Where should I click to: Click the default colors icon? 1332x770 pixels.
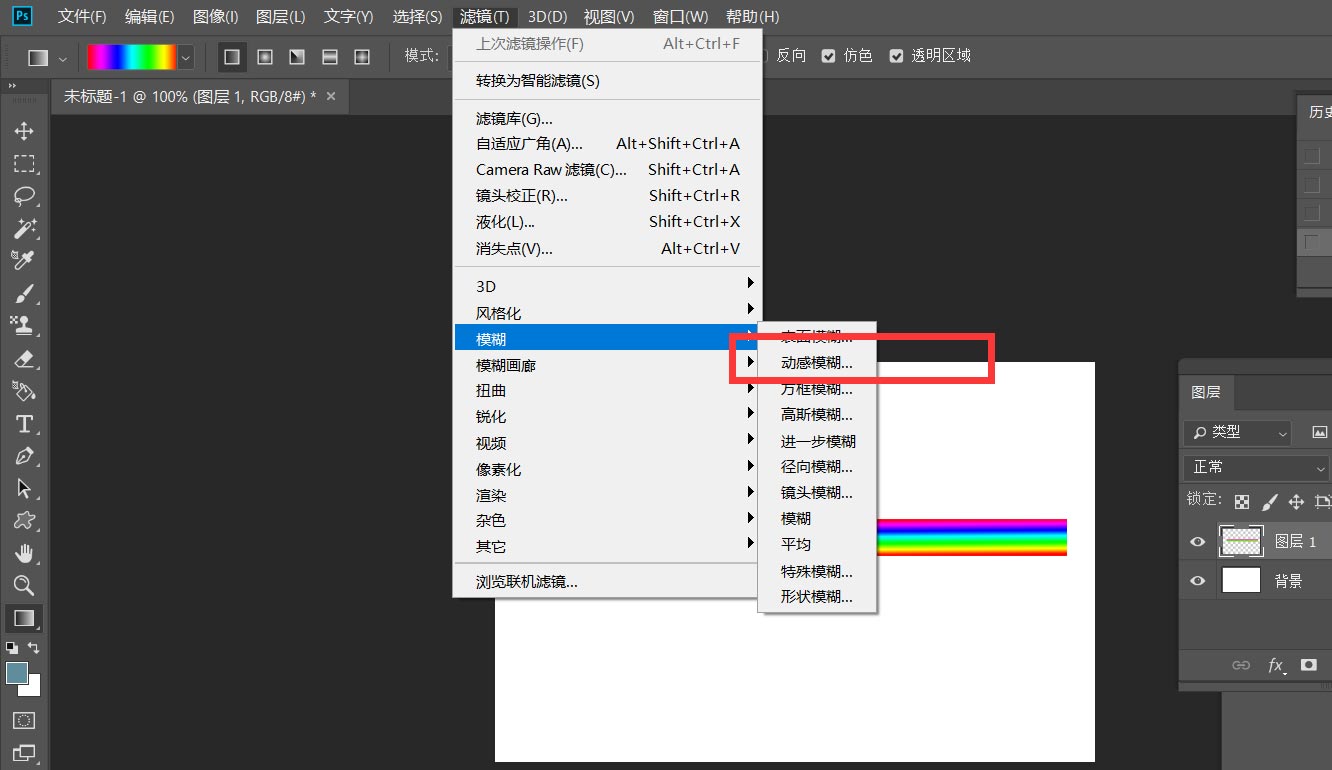pyautogui.click(x=12, y=648)
